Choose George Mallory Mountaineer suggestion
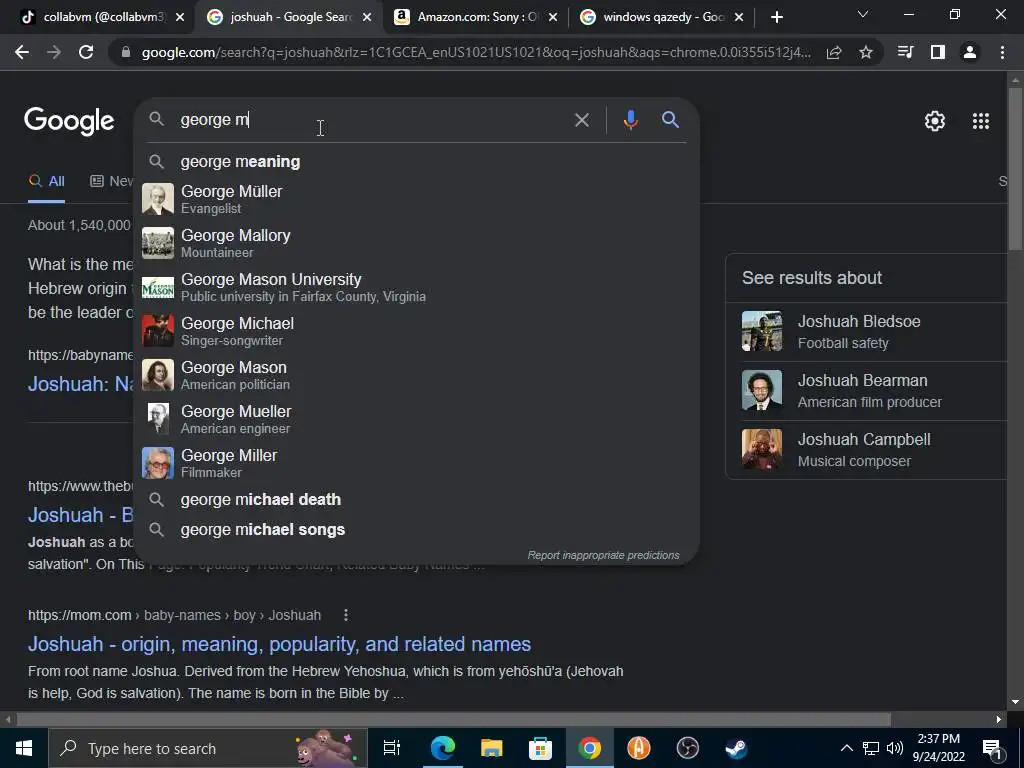This screenshot has height=768, width=1024. coord(417,243)
